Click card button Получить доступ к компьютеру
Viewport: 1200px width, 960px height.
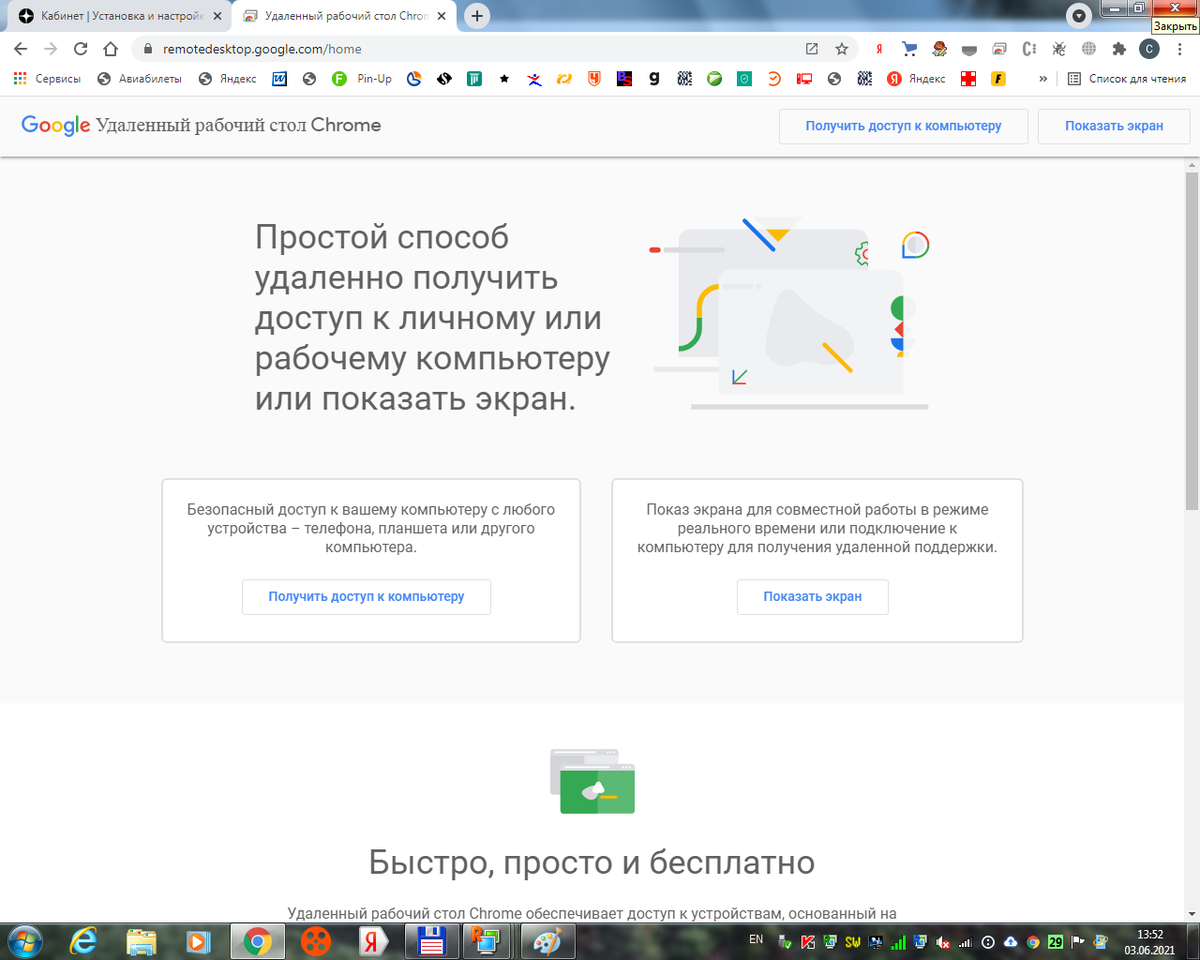click(x=366, y=597)
